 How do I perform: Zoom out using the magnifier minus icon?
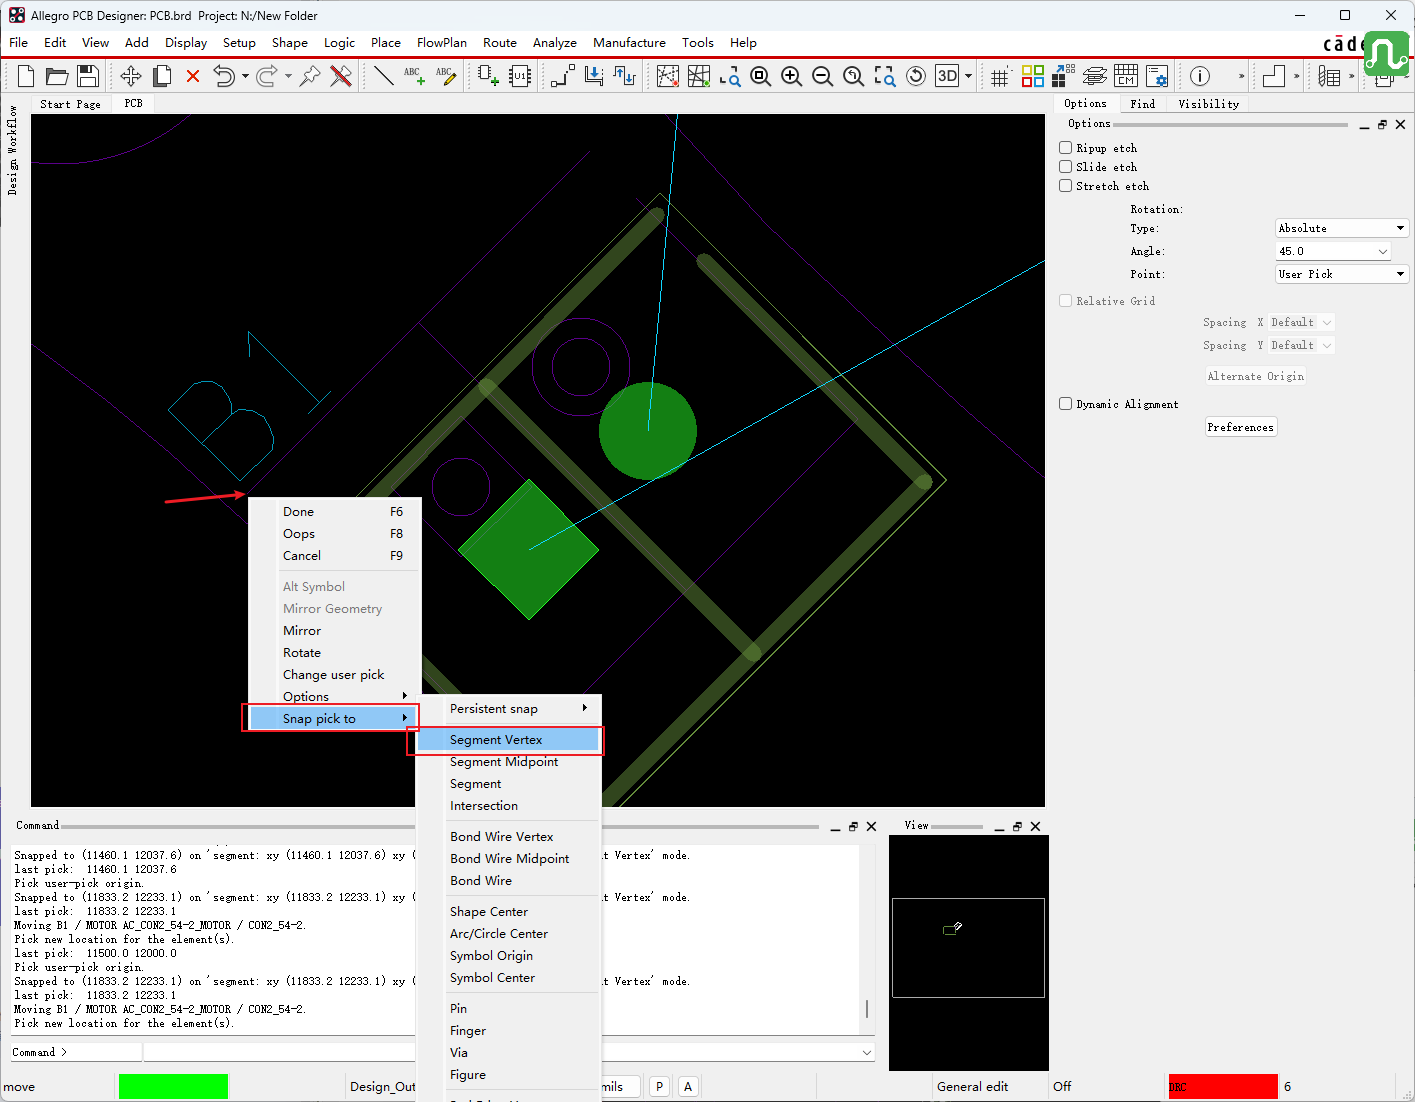click(823, 76)
